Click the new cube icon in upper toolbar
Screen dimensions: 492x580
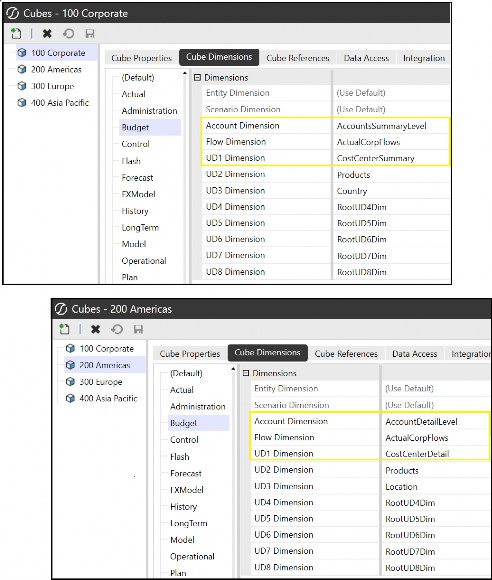point(16,34)
